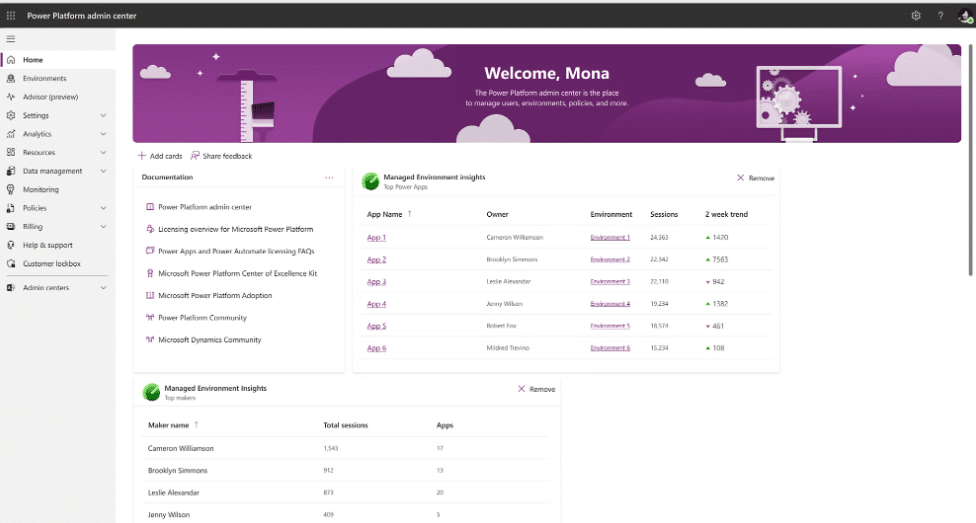
Task: Expand the Data management chevron
Action: tap(103, 171)
